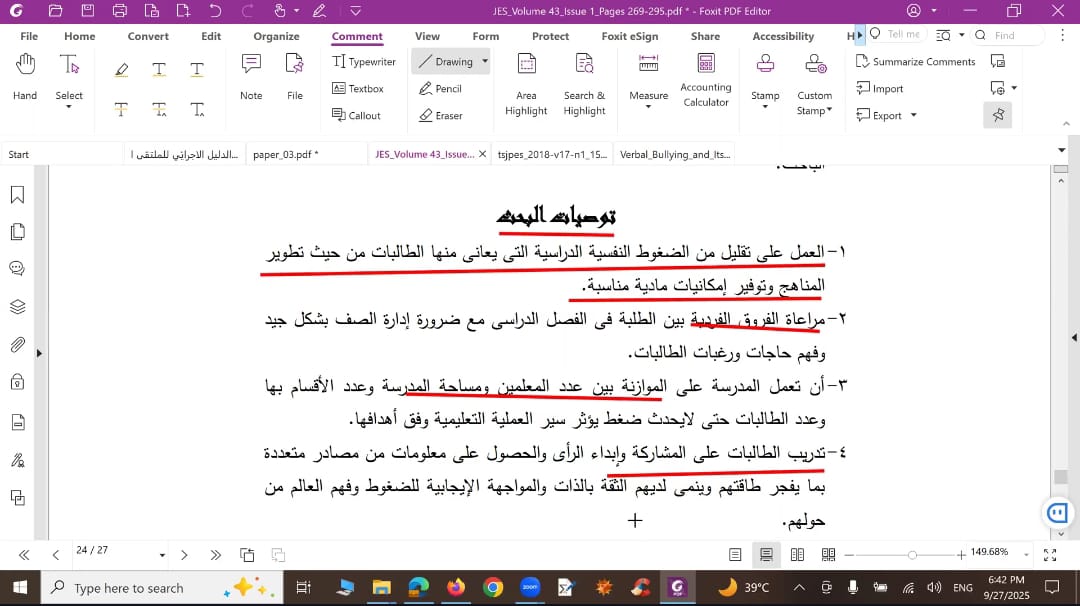
Task: Enable continuous page view mode
Action: (x=766, y=554)
